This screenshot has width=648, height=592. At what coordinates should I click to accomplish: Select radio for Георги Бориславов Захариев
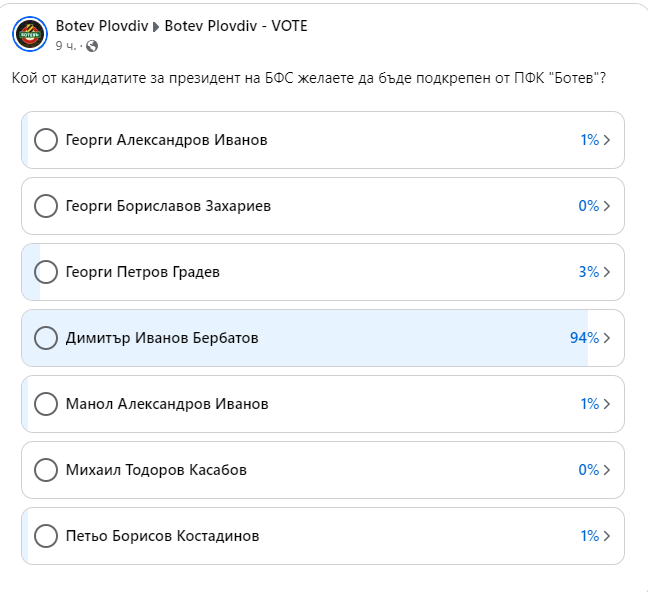click(x=46, y=206)
